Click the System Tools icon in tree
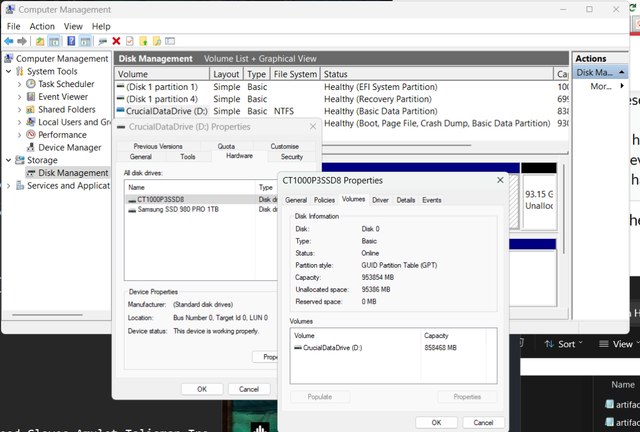Screen dimensions: 640x432 pos(20,71)
